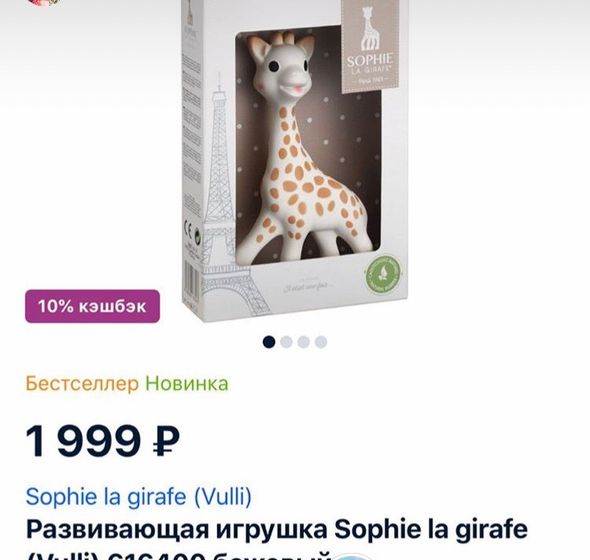
Task: Open the Бестселлер tag
Action: (x=82, y=383)
